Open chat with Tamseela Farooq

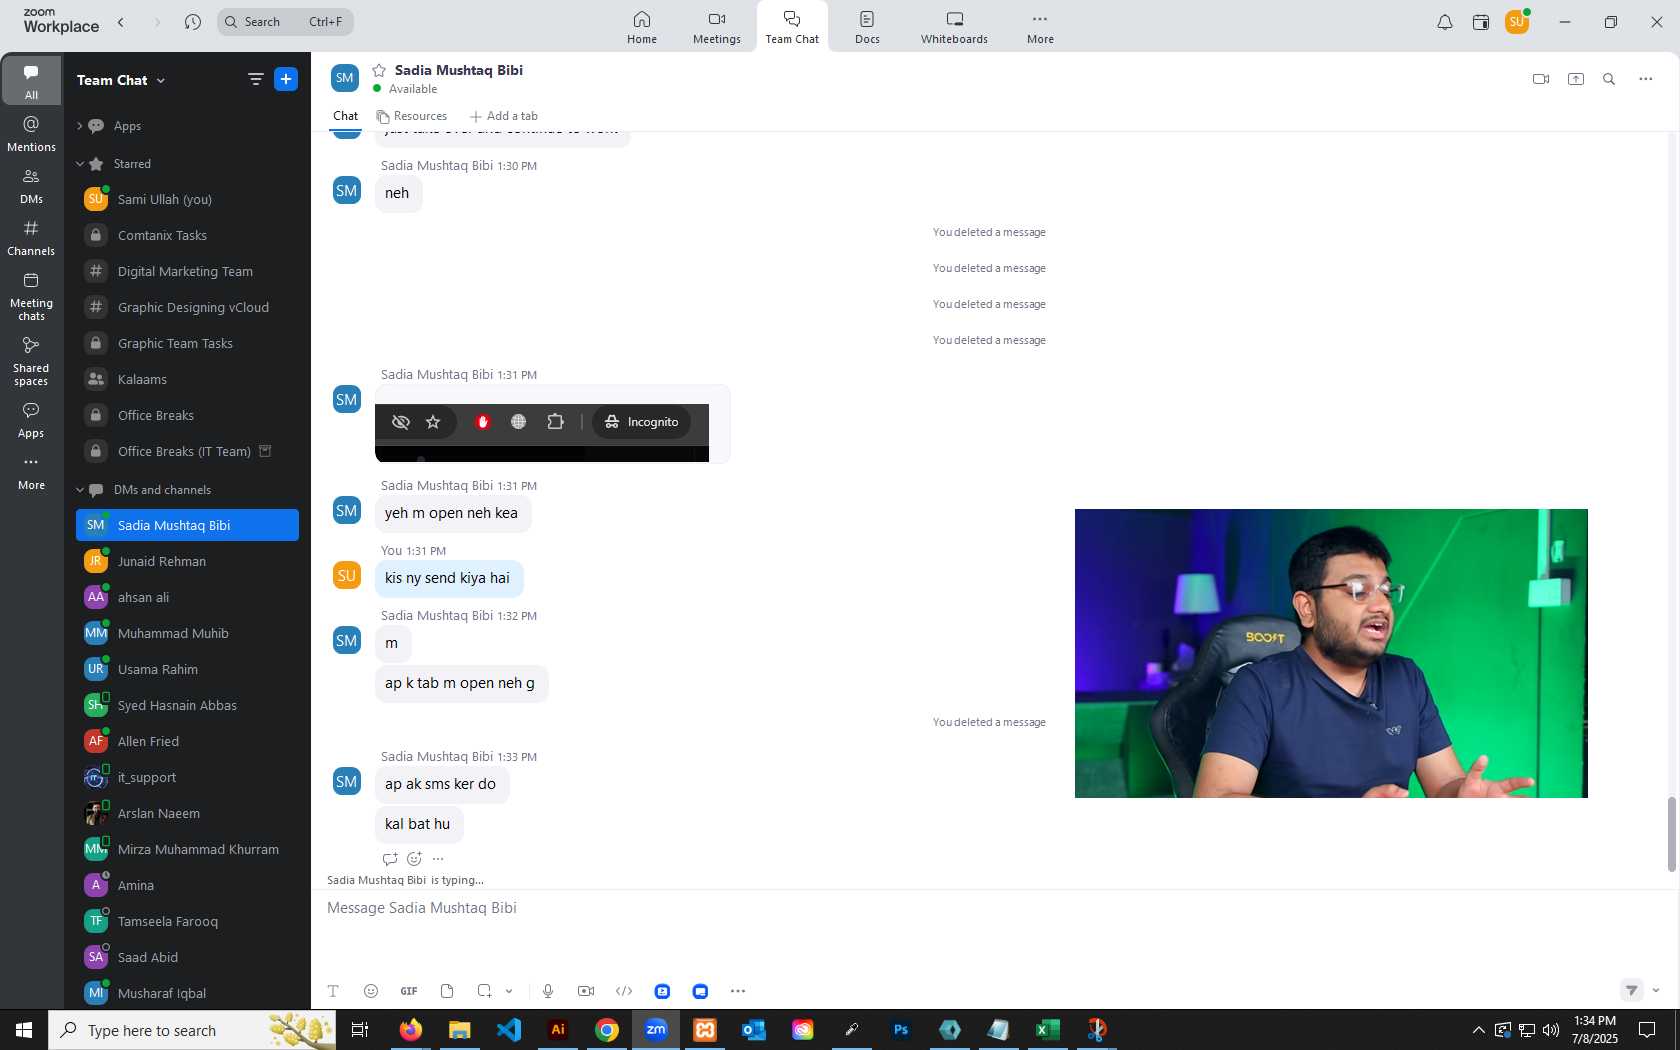pyautogui.click(x=187, y=921)
